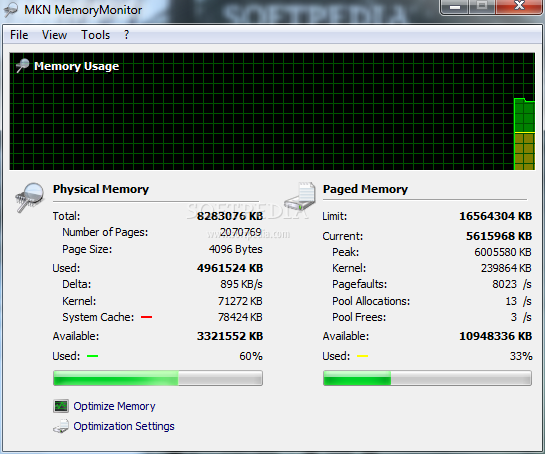Click the maximize window button
The height and width of the screenshot is (454, 545).
pyautogui.click(x=482, y=6)
